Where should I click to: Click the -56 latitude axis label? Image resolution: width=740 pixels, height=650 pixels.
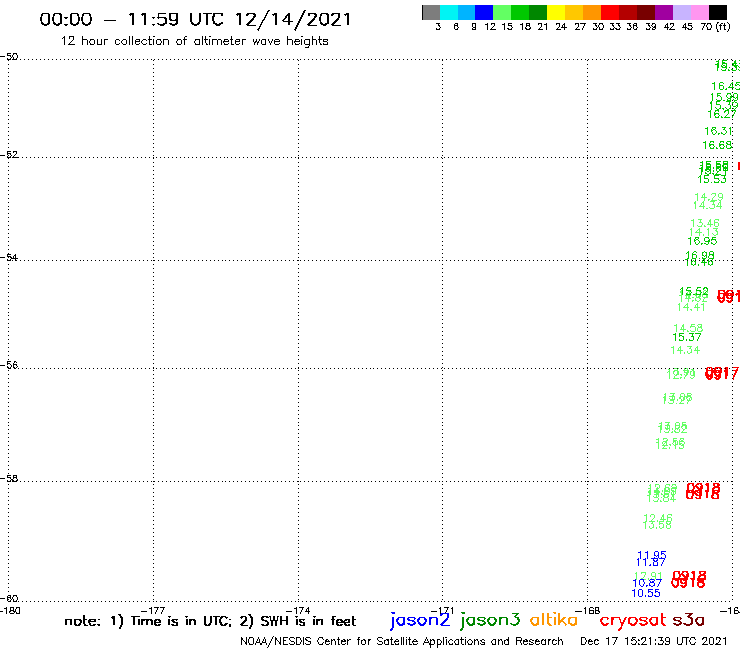coord(9,365)
